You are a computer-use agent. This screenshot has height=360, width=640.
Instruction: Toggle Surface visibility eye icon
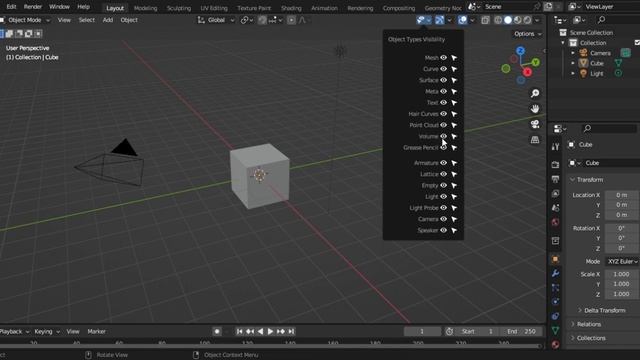[443, 80]
